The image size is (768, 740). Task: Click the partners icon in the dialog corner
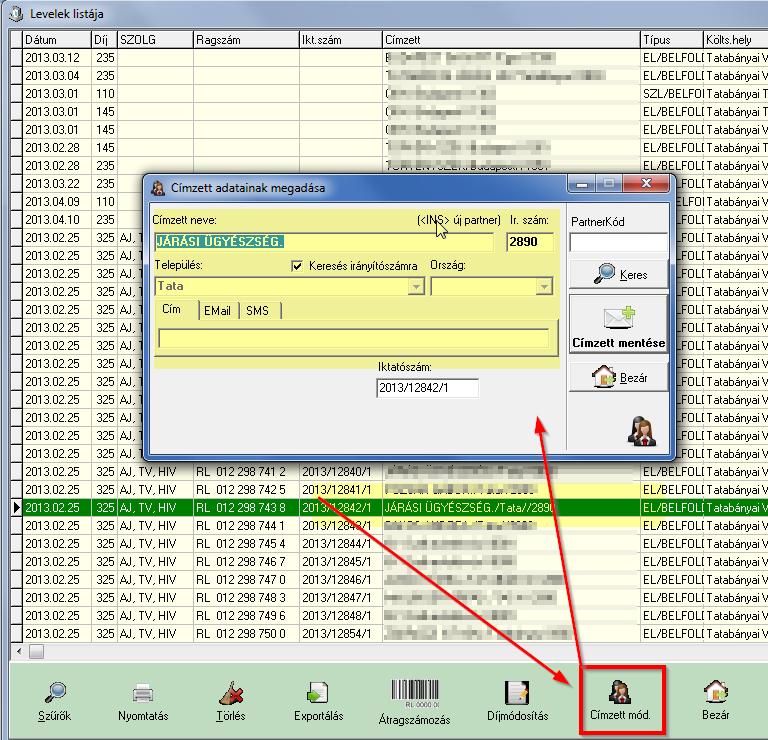tap(642, 431)
